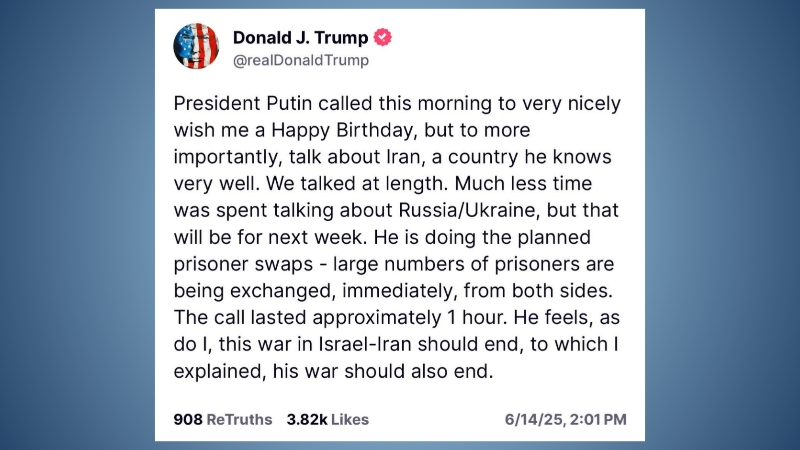Open the 3.82k Likes list
The height and width of the screenshot is (450, 800).
point(328,419)
